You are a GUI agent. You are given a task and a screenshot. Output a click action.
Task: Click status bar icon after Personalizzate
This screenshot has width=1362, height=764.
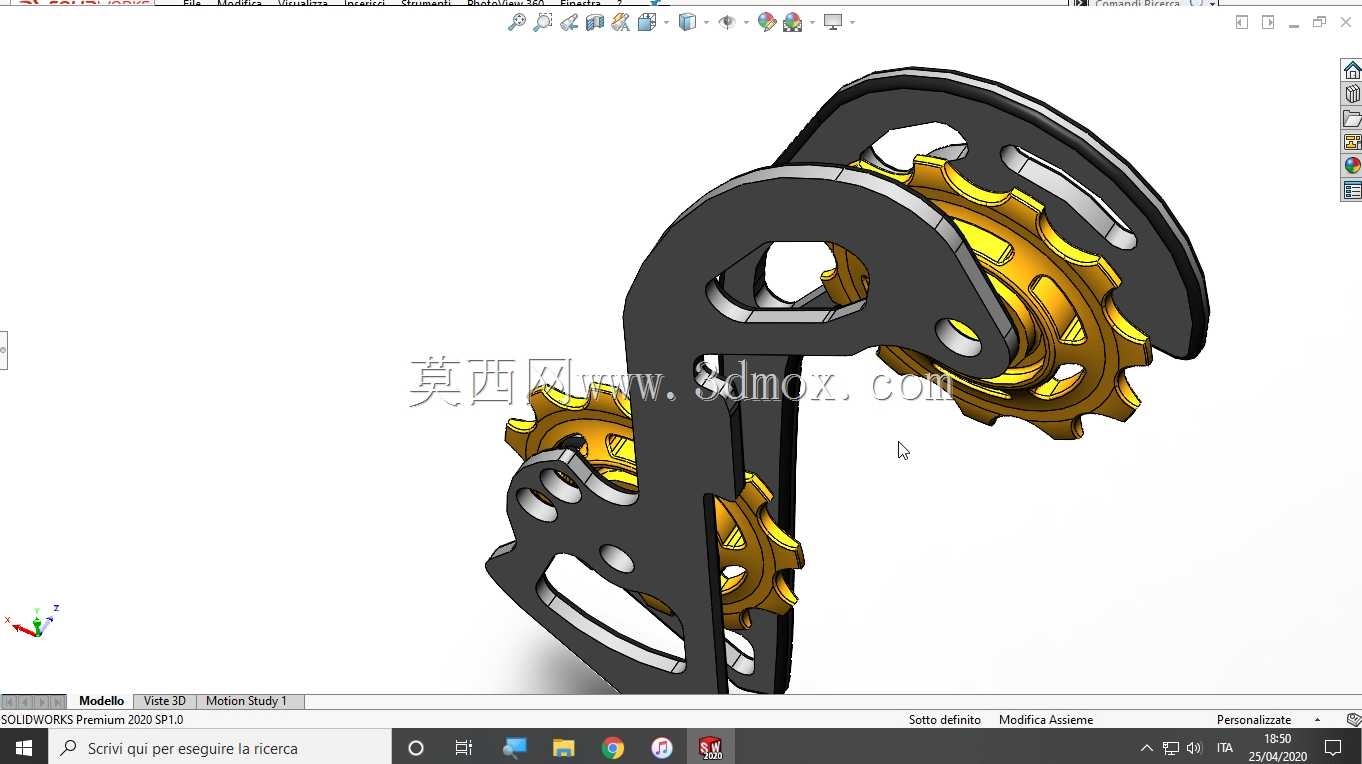[x=1353, y=720]
